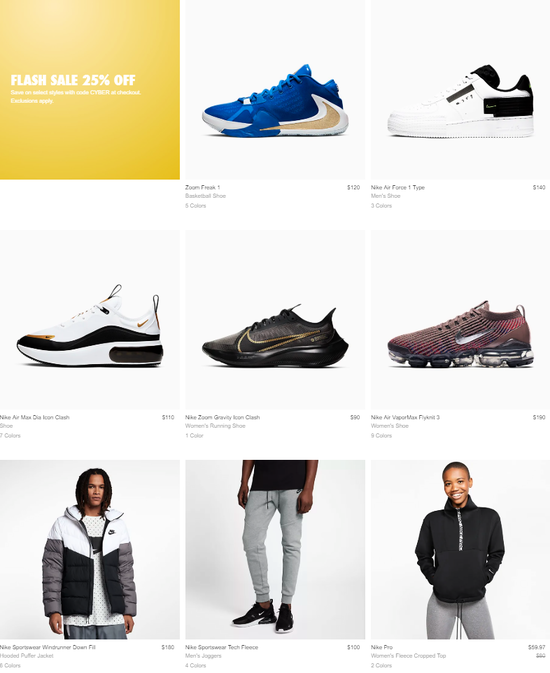Open the Zoom Freak 1 product title link
550x673 pixels.
click(203, 187)
